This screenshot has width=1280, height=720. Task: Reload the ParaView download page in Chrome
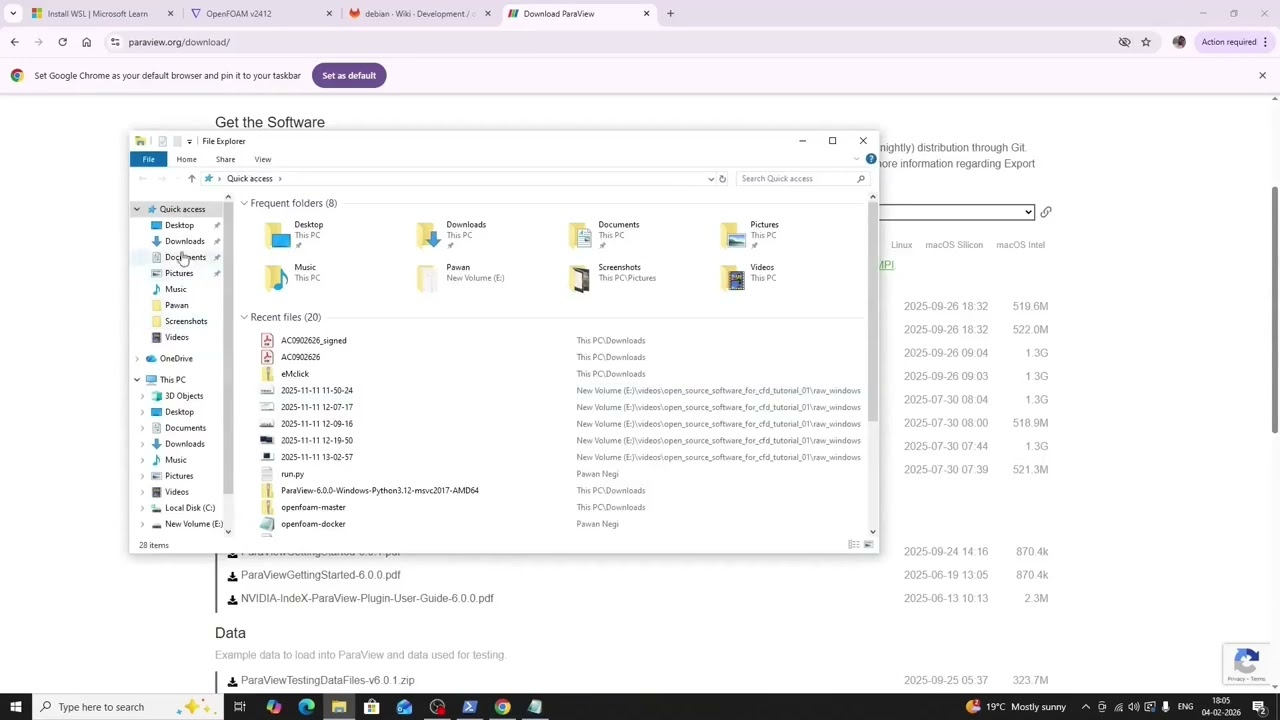[62, 42]
